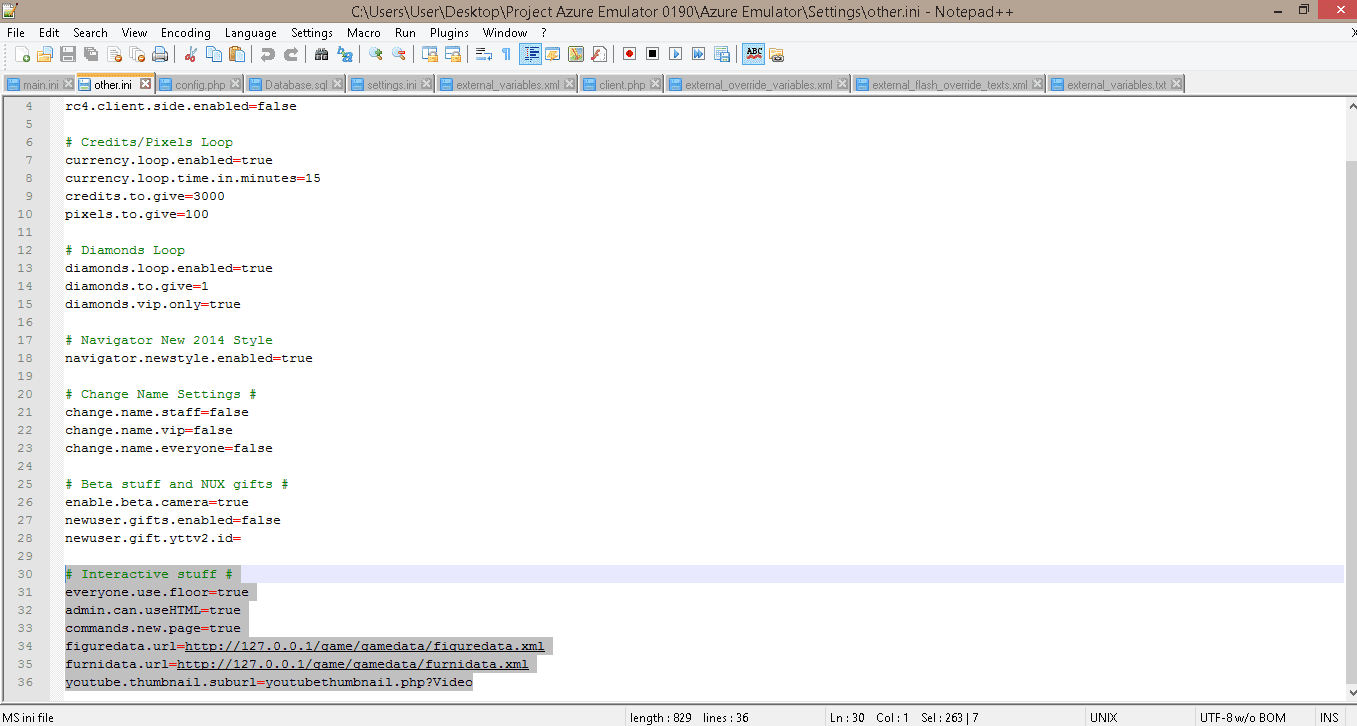Viewport: 1357px width, 726px height.
Task: Close the main.ini tab
Action: coord(68,84)
